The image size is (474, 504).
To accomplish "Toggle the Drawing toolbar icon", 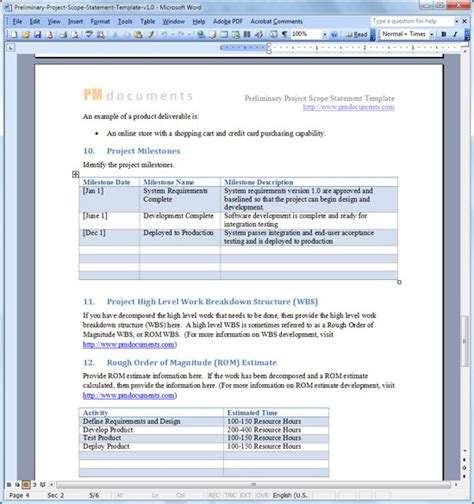I will coord(259,34).
